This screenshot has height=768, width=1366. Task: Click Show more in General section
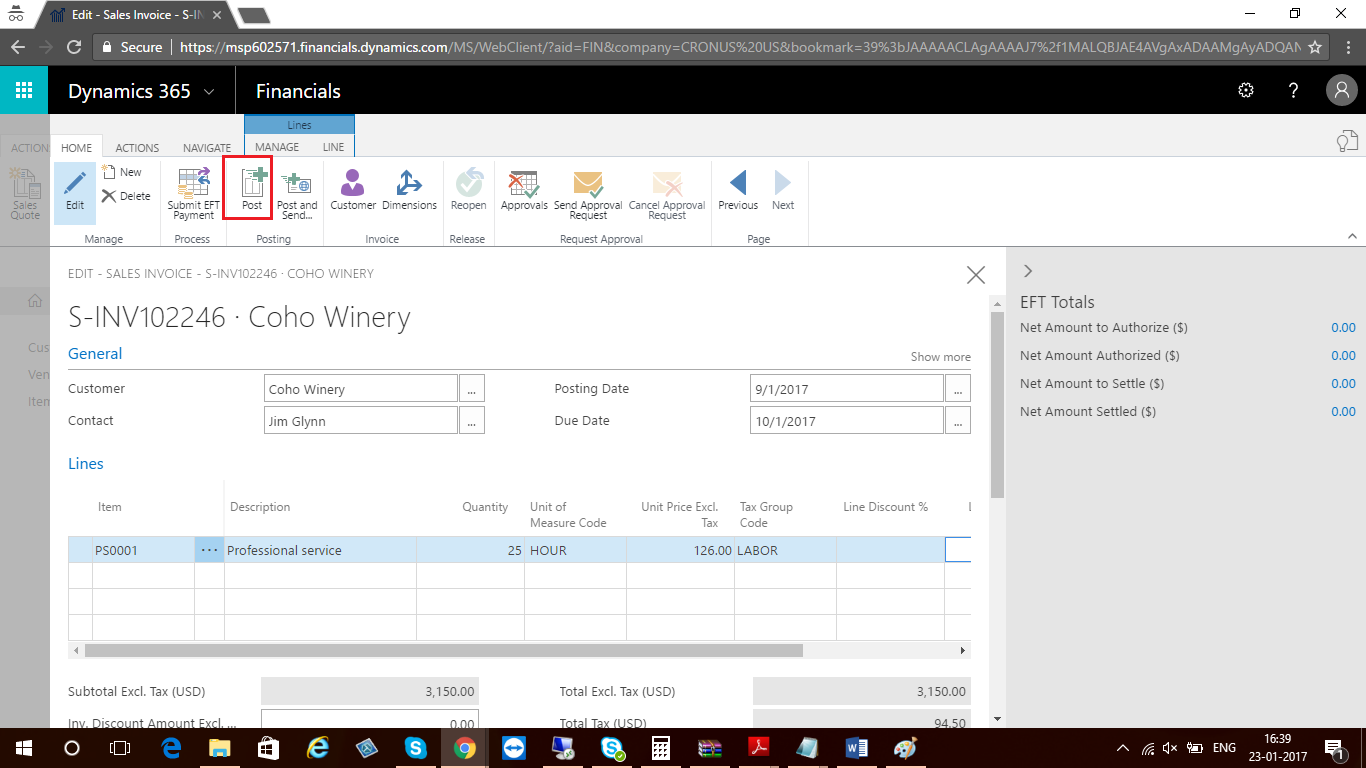[x=940, y=357]
